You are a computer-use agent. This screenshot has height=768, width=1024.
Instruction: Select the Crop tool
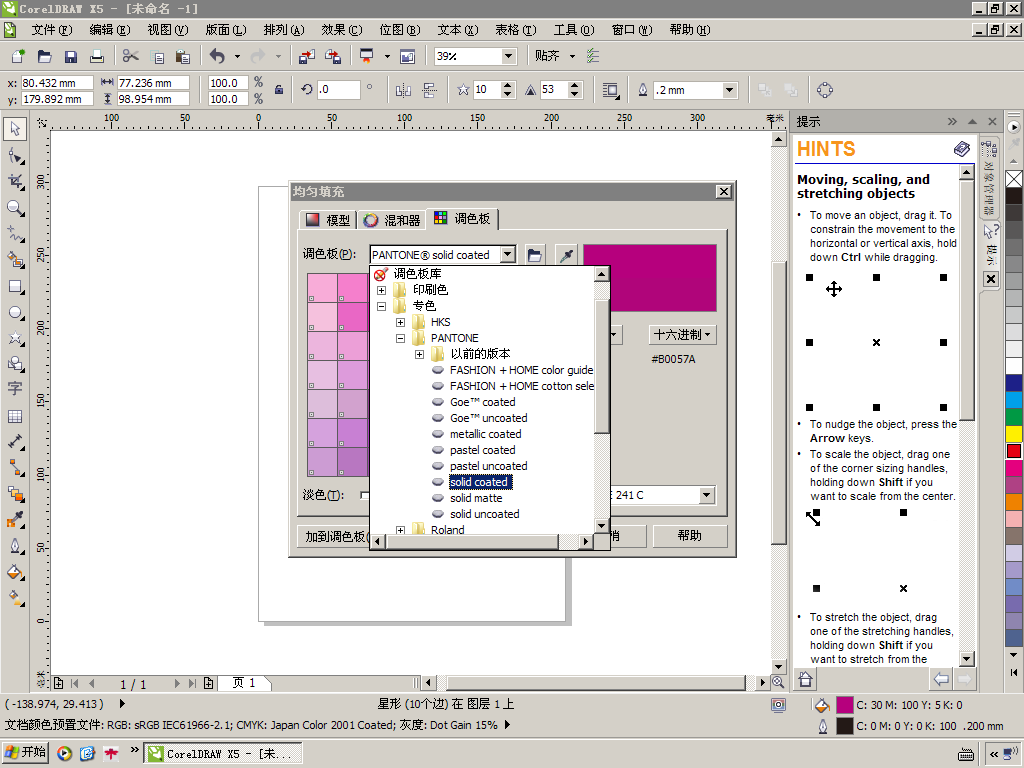click(15, 182)
